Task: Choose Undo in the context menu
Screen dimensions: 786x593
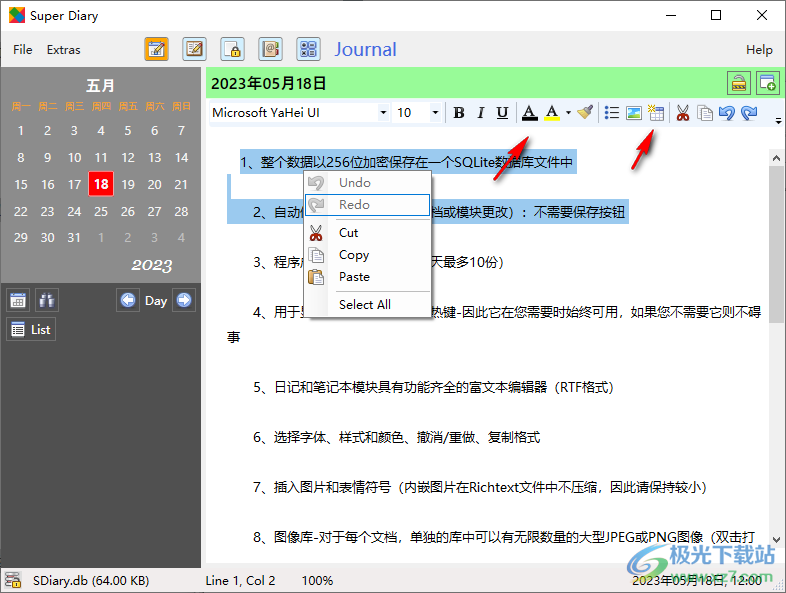Action: pyautogui.click(x=367, y=182)
